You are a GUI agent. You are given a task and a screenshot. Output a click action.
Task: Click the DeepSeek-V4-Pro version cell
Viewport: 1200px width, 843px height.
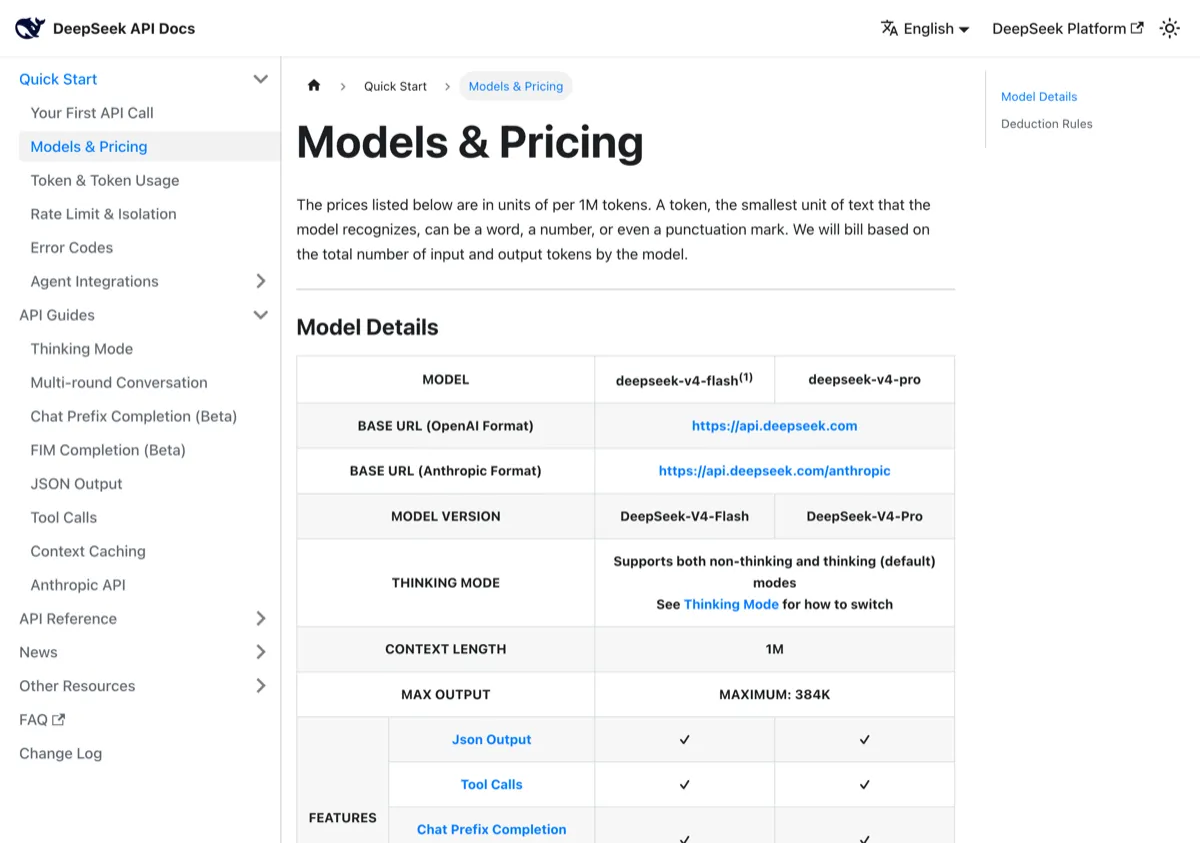864,516
